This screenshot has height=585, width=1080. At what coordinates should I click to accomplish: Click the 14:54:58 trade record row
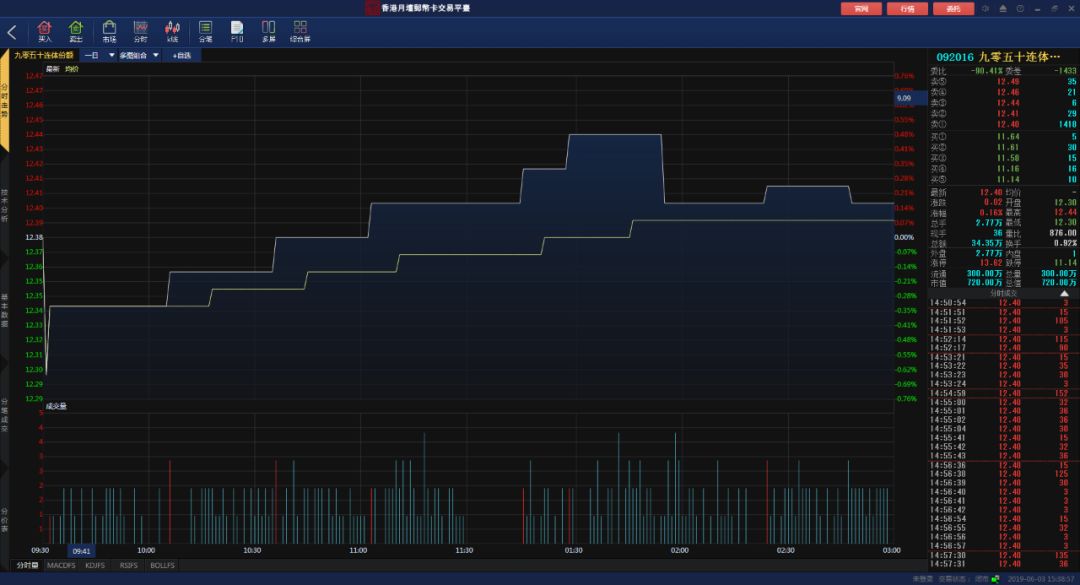(1003, 393)
